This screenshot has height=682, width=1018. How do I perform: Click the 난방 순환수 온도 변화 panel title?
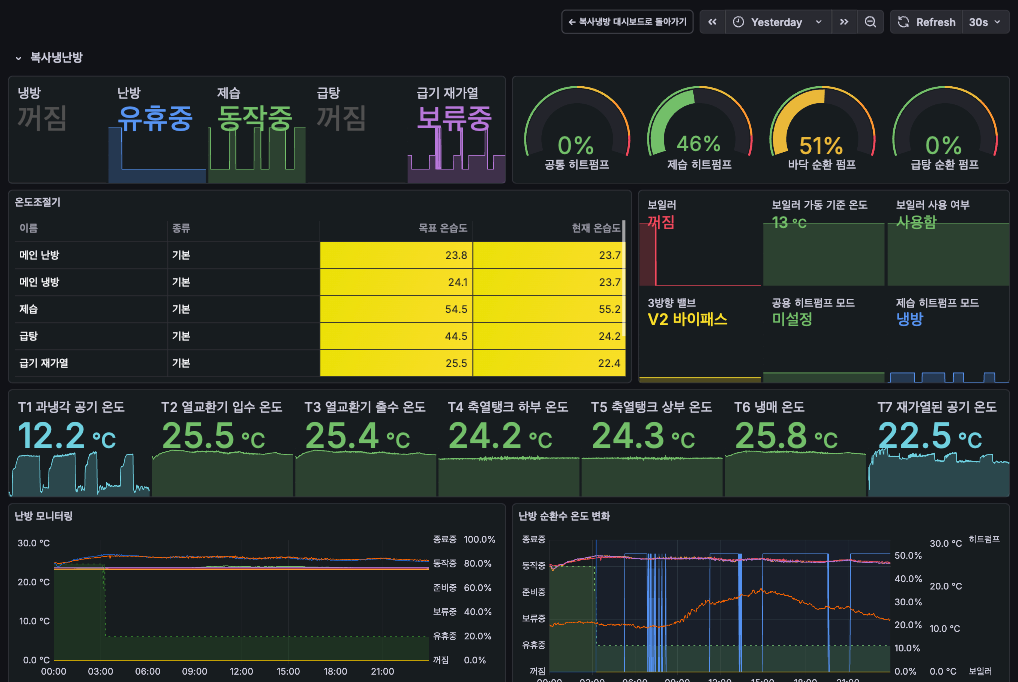pos(564,516)
